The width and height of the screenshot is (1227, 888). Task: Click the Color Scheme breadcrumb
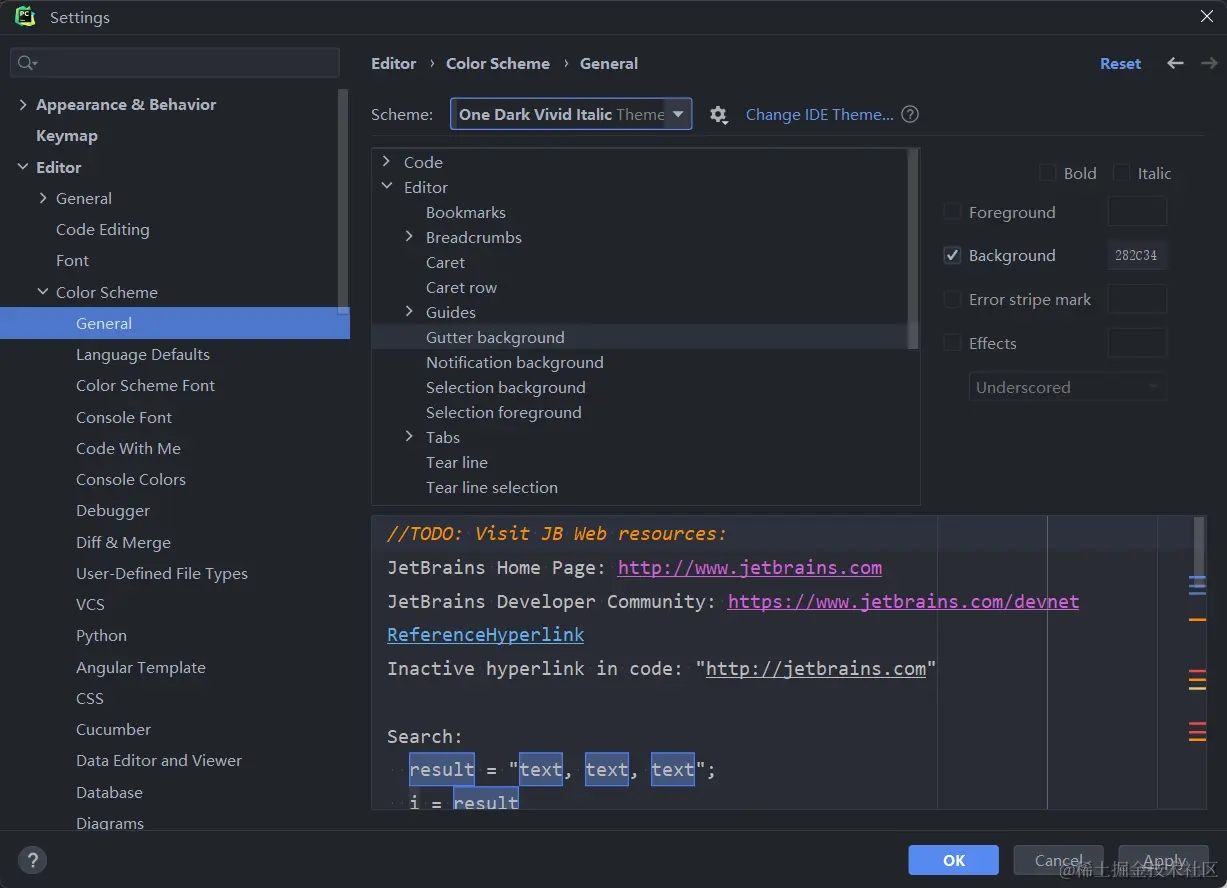(497, 63)
